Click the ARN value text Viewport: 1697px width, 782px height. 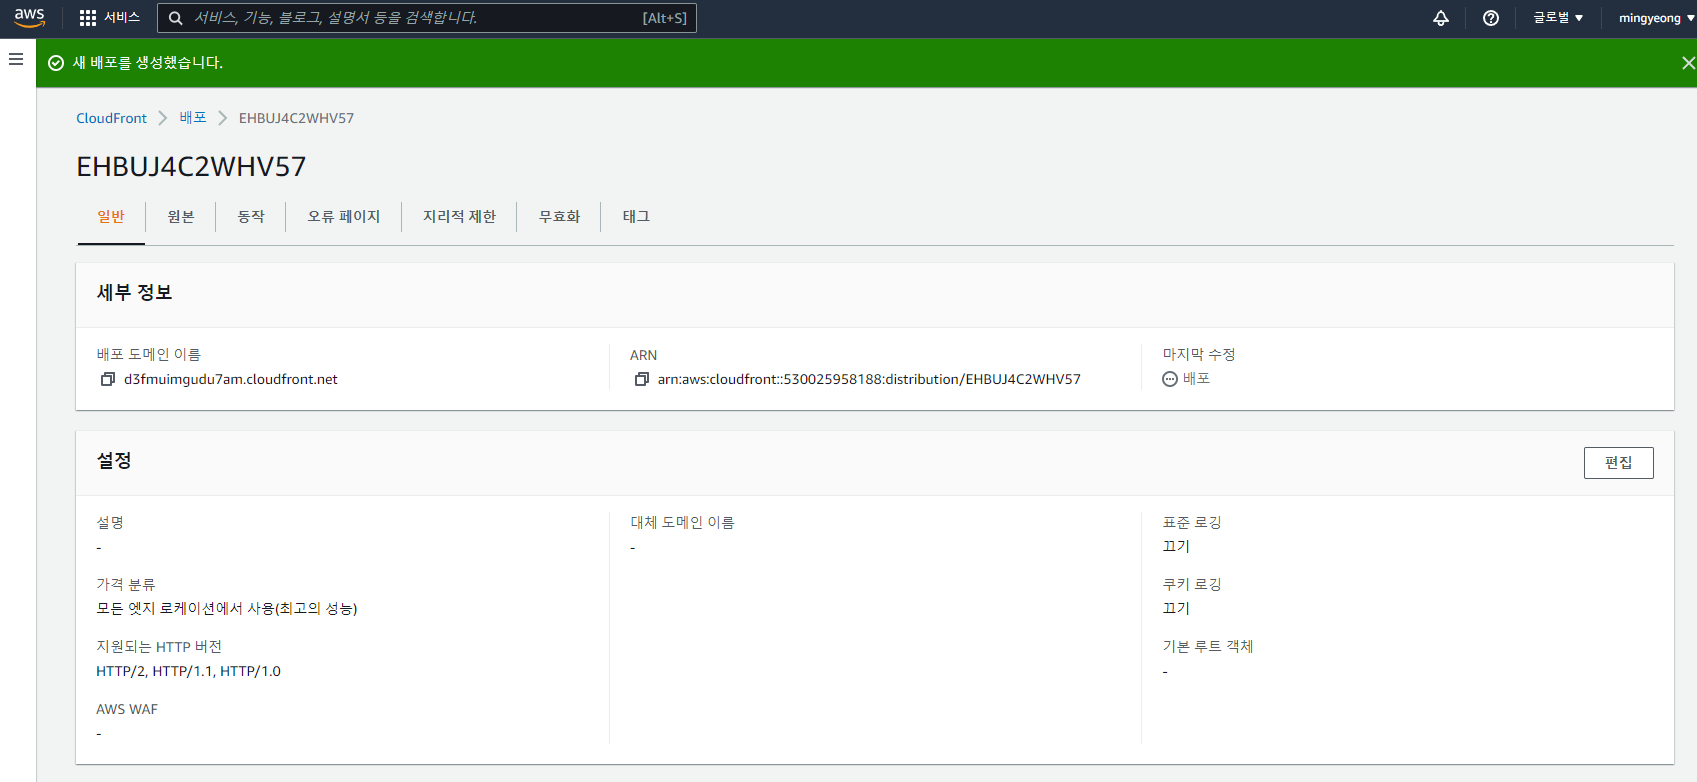(869, 379)
